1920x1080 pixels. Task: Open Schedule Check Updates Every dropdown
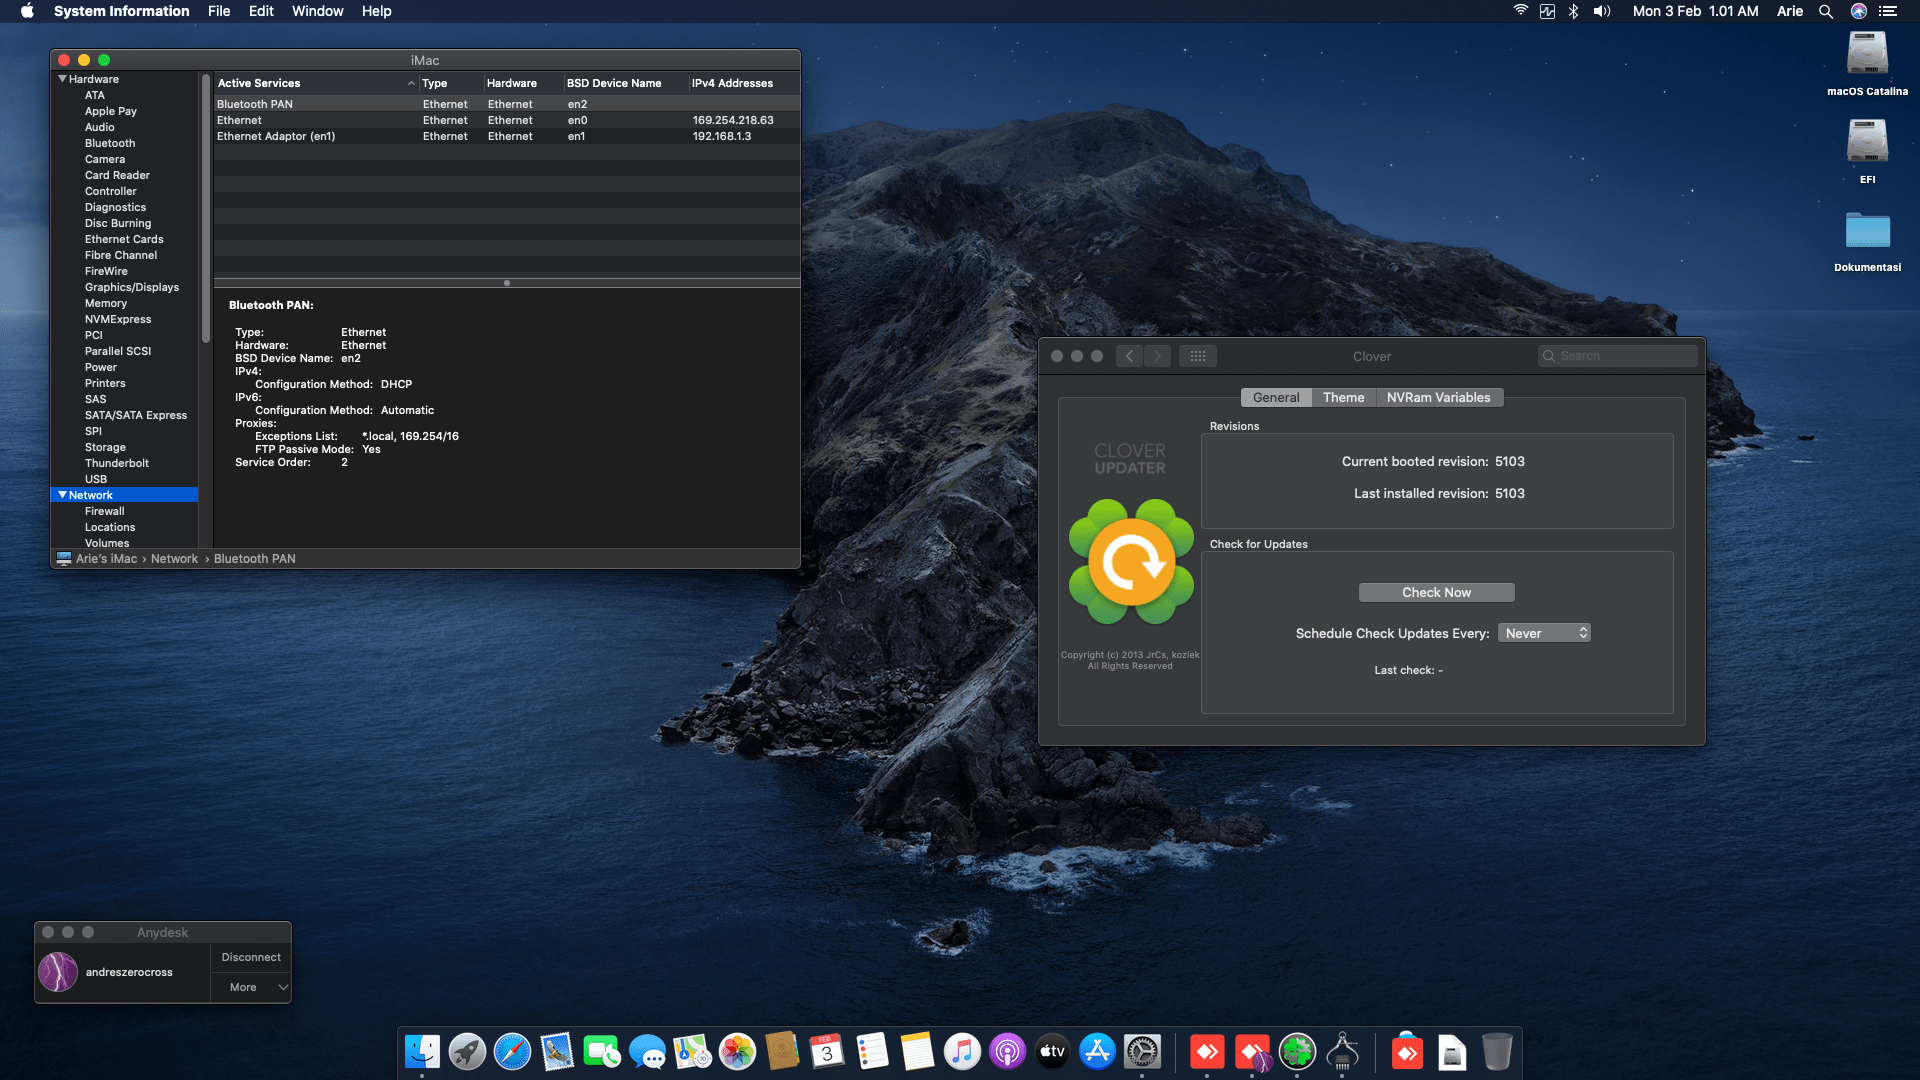pyautogui.click(x=1543, y=633)
